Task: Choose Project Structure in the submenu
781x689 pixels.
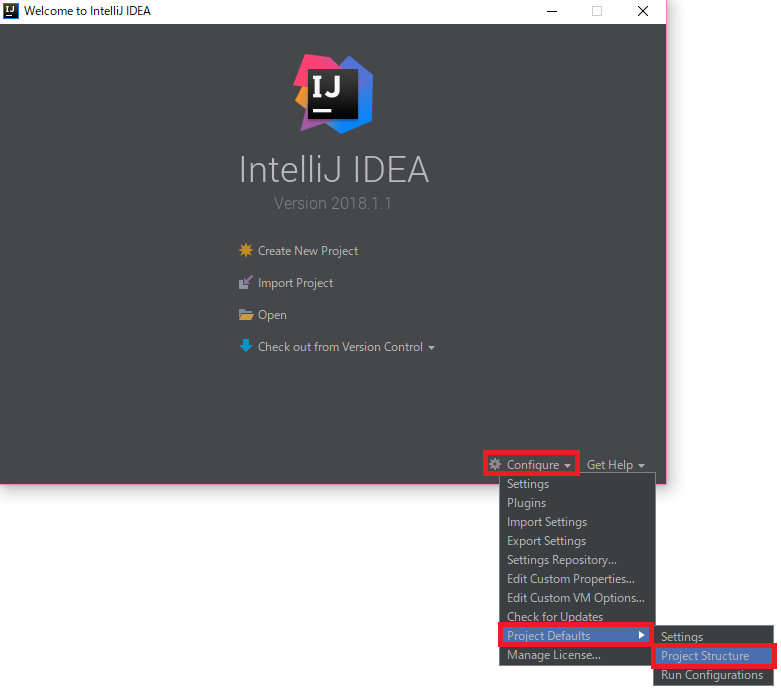Action: tap(713, 656)
